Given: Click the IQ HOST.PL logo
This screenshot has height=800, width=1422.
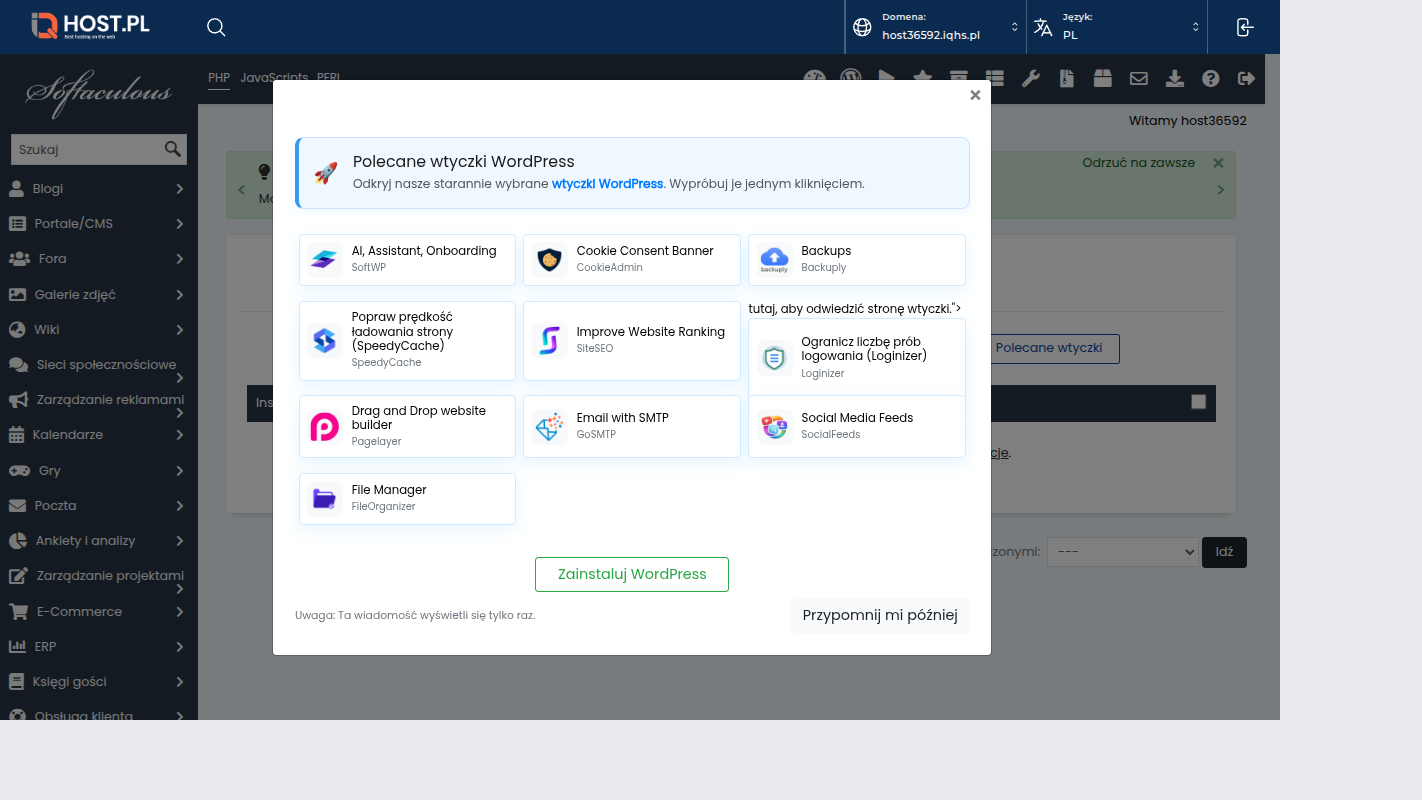Looking at the screenshot, I should point(90,25).
